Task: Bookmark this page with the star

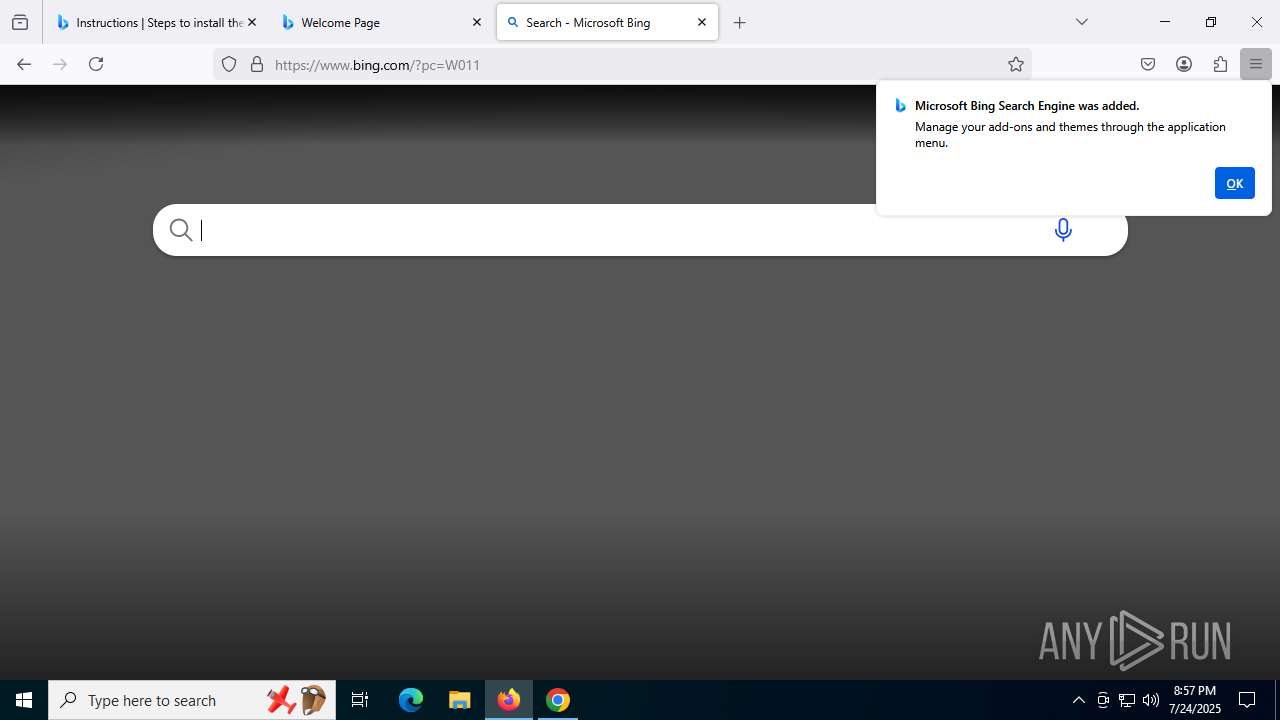Action: [1016, 64]
